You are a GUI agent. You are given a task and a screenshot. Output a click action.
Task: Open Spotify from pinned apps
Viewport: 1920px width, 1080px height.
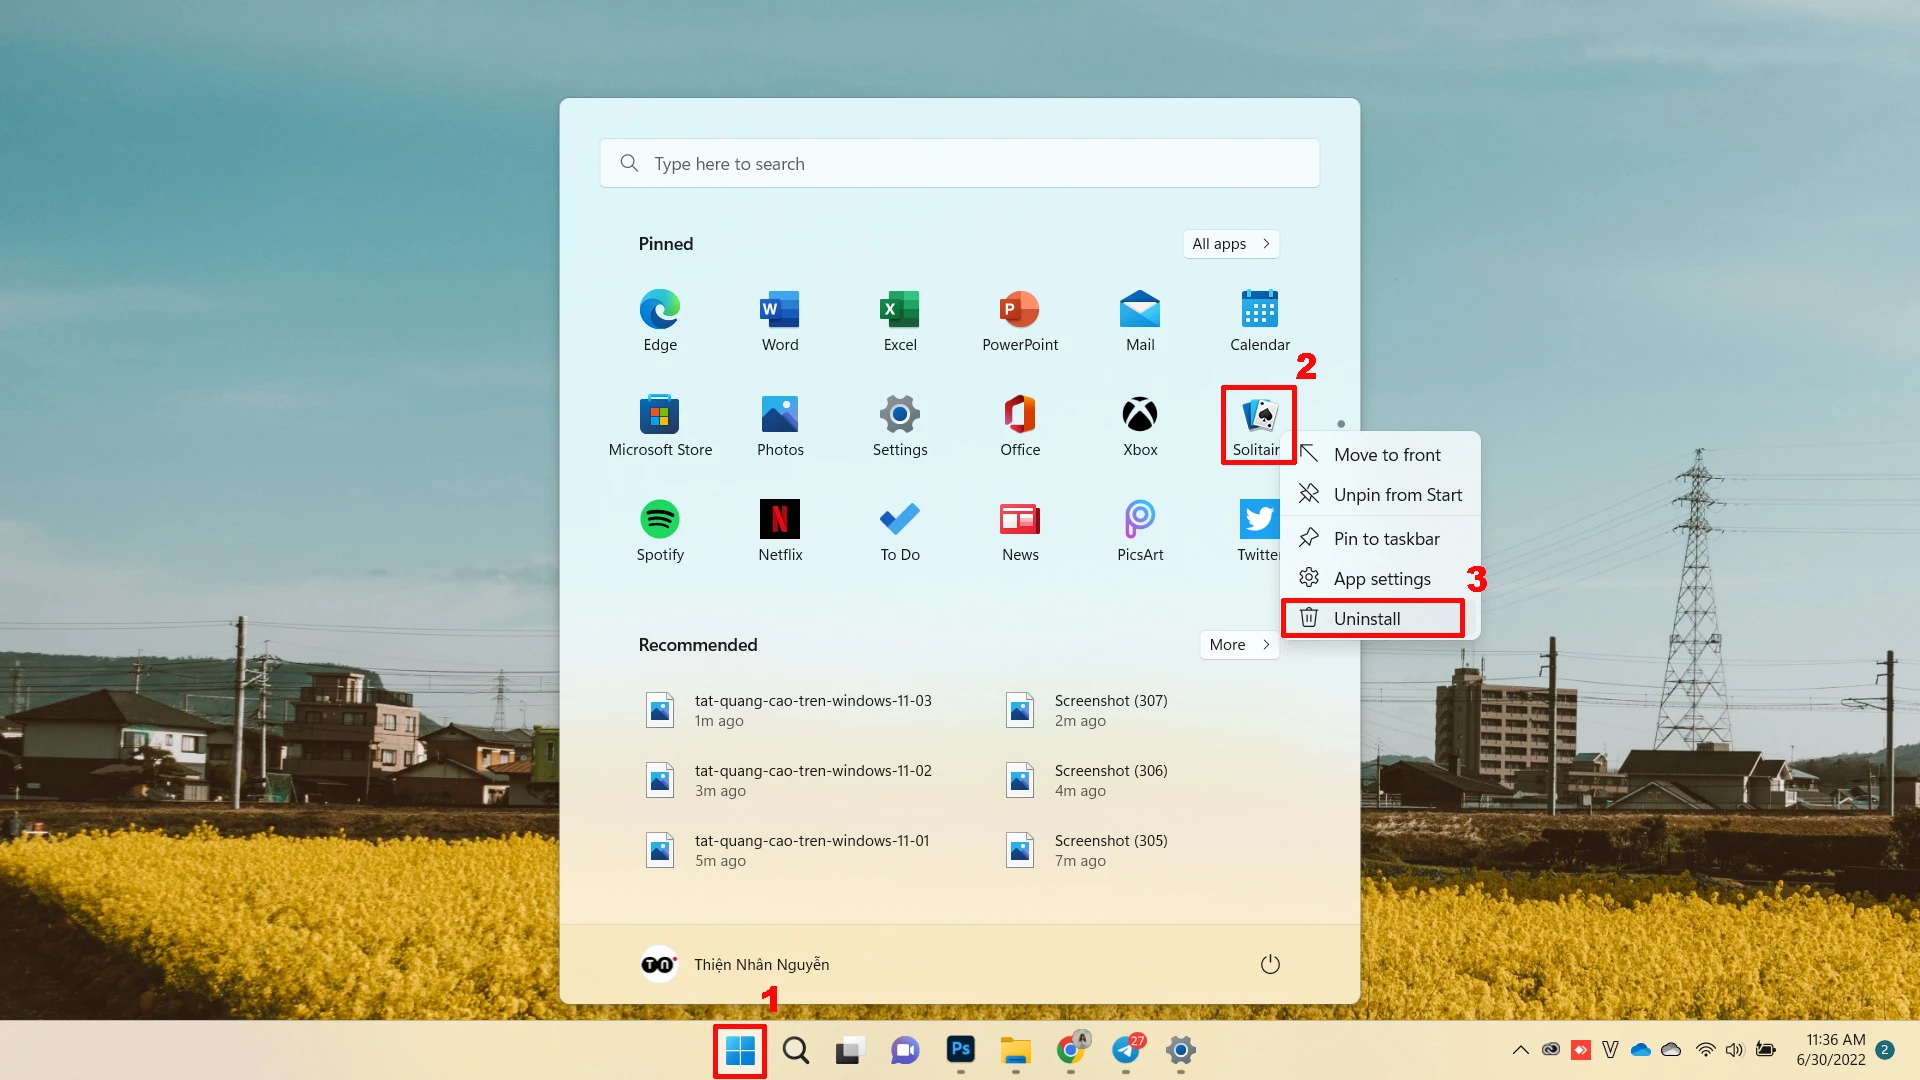point(660,531)
